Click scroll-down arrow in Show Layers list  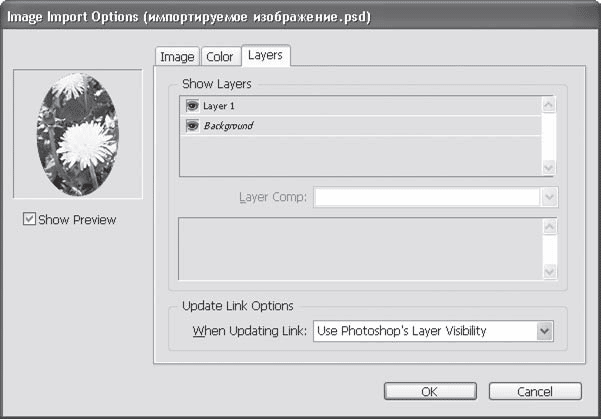[549, 167]
